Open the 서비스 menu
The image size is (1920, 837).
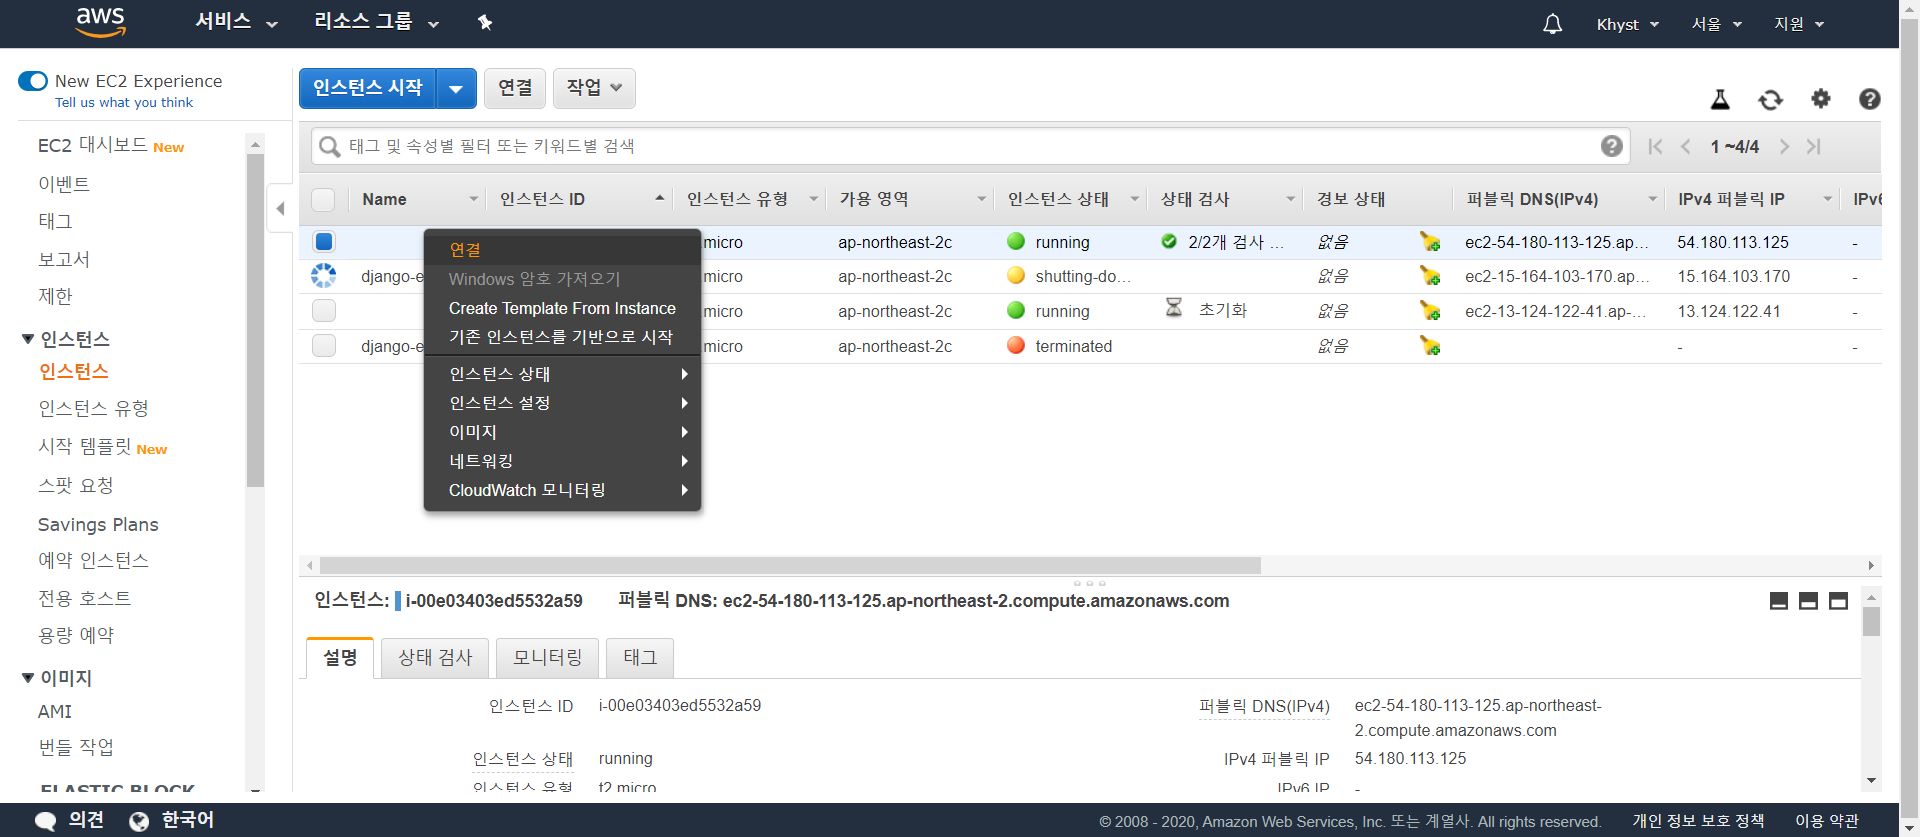click(236, 22)
